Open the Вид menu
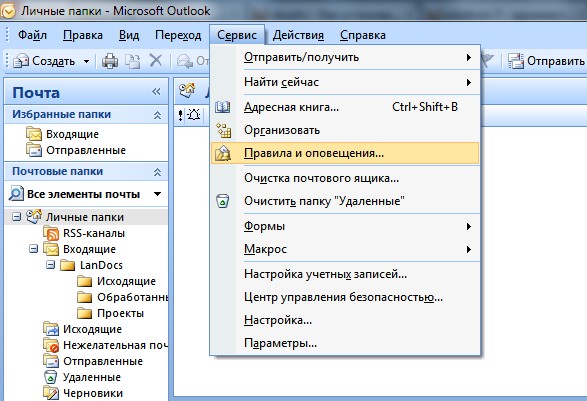This screenshot has width=587, height=401. pyautogui.click(x=129, y=35)
